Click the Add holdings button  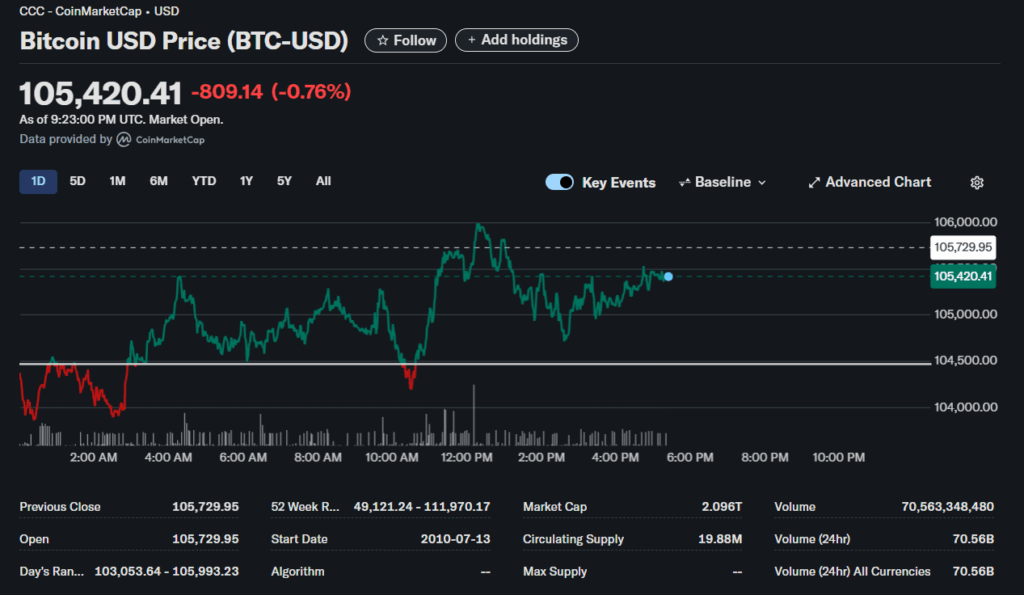coord(517,40)
